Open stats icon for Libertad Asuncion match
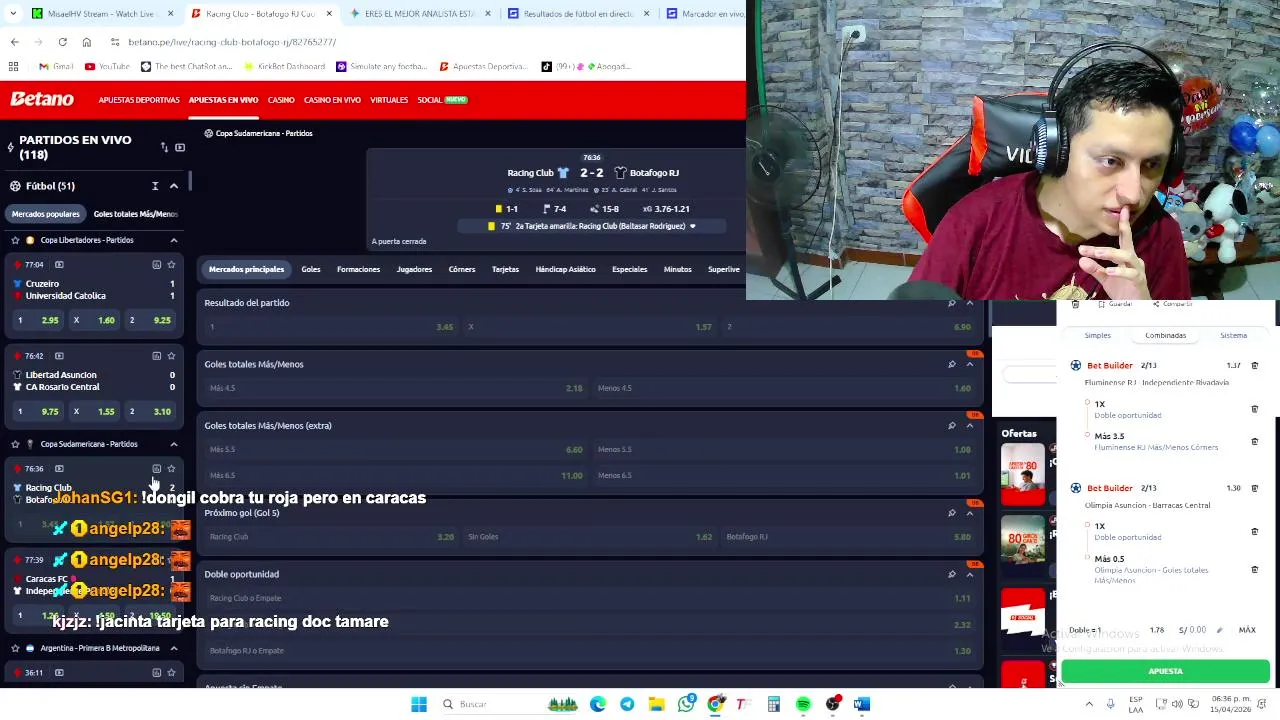Viewport: 1280px width, 720px height. pyautogui.click(x=156, y=356)
